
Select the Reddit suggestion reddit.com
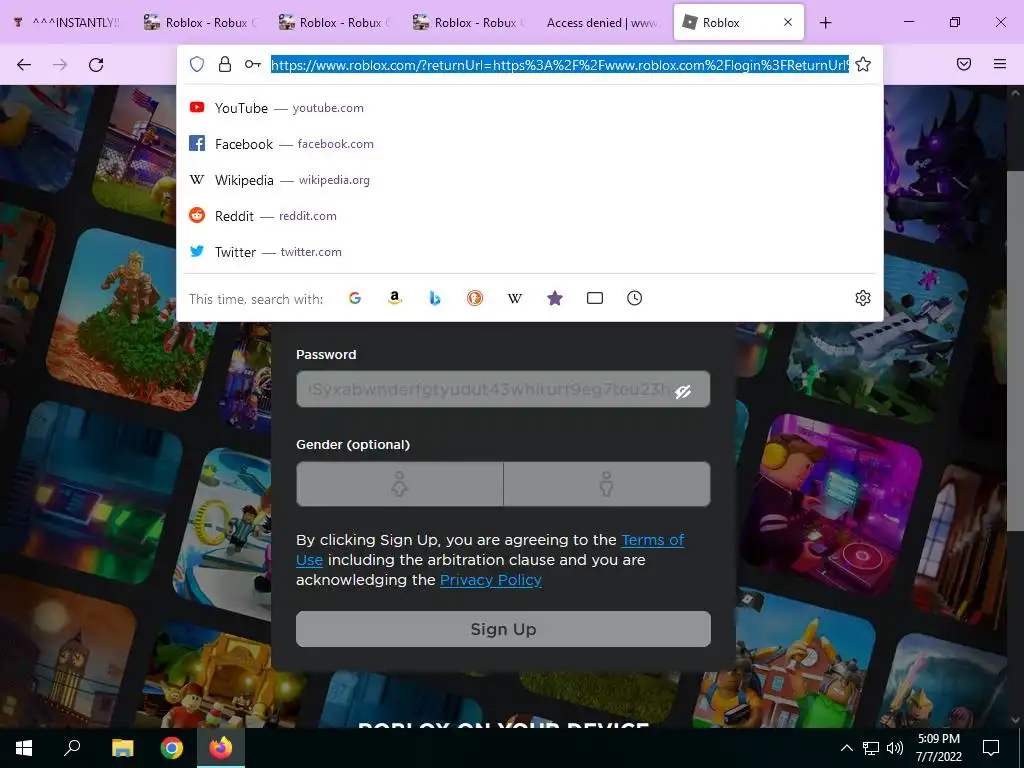tap(530, 216)
